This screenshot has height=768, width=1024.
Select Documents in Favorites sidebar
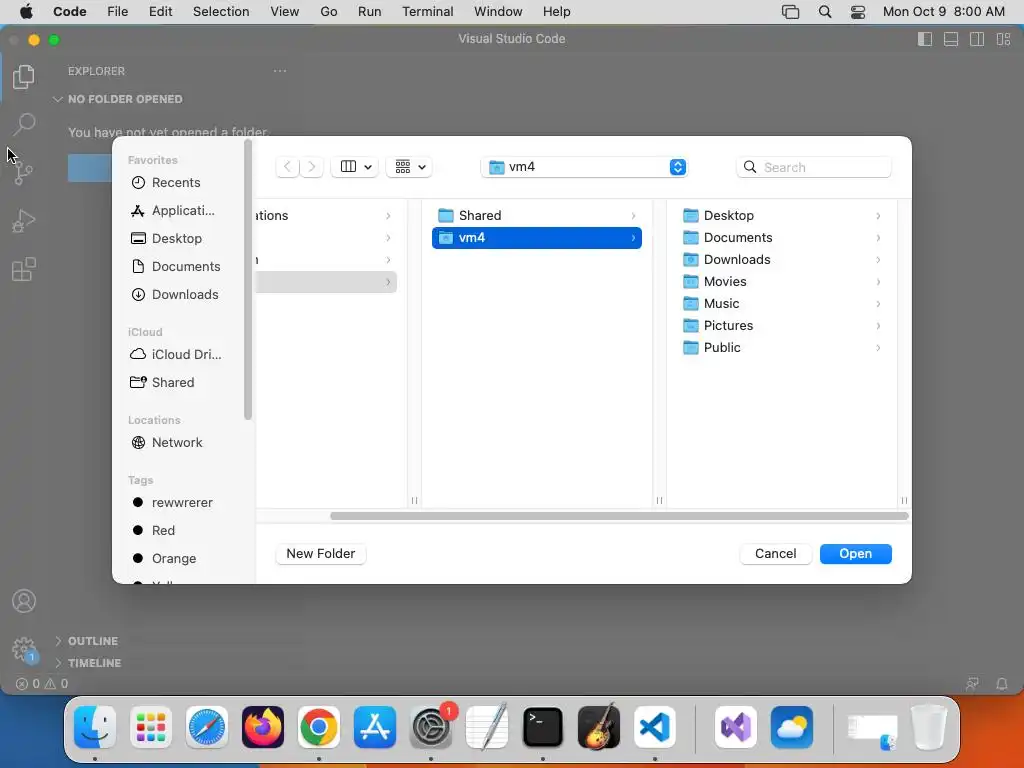pyautogui.click(x=176, y=266)
